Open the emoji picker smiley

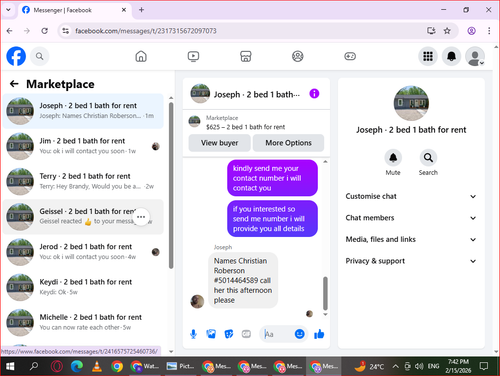(300, 334)
